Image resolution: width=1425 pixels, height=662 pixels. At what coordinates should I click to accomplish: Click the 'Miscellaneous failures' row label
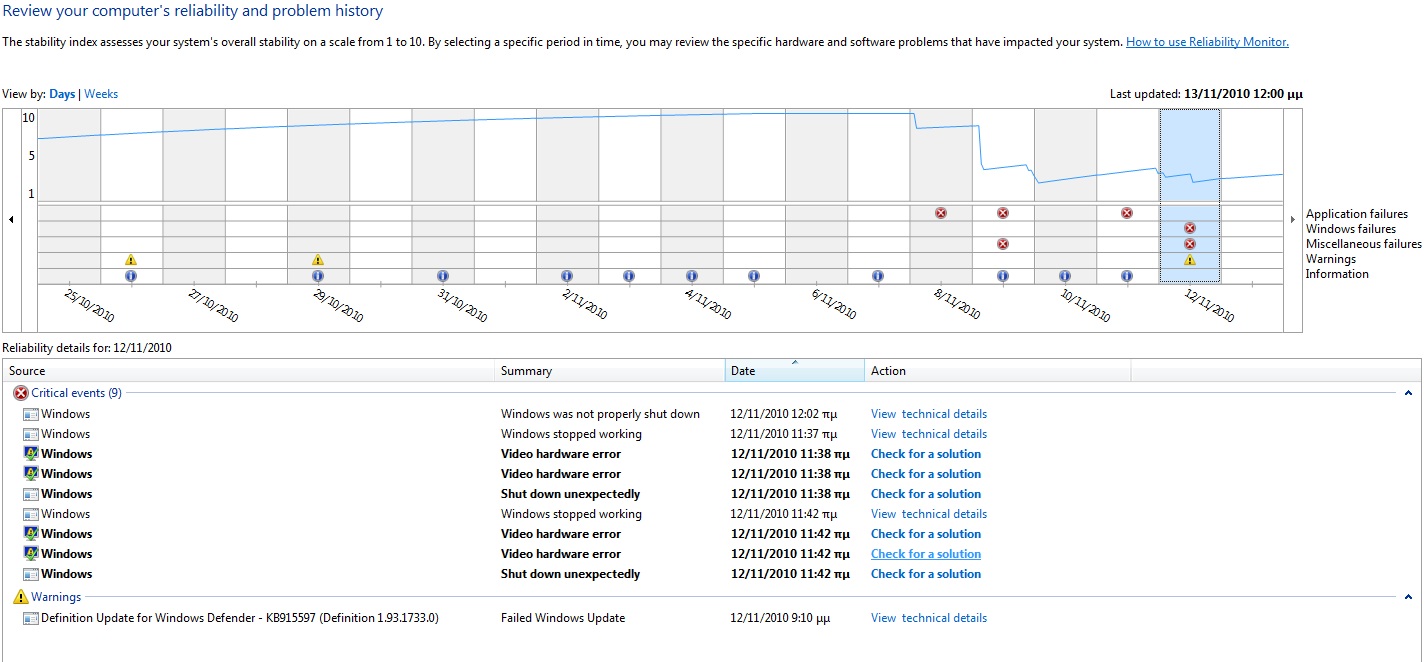click(x=1363, y=244)
